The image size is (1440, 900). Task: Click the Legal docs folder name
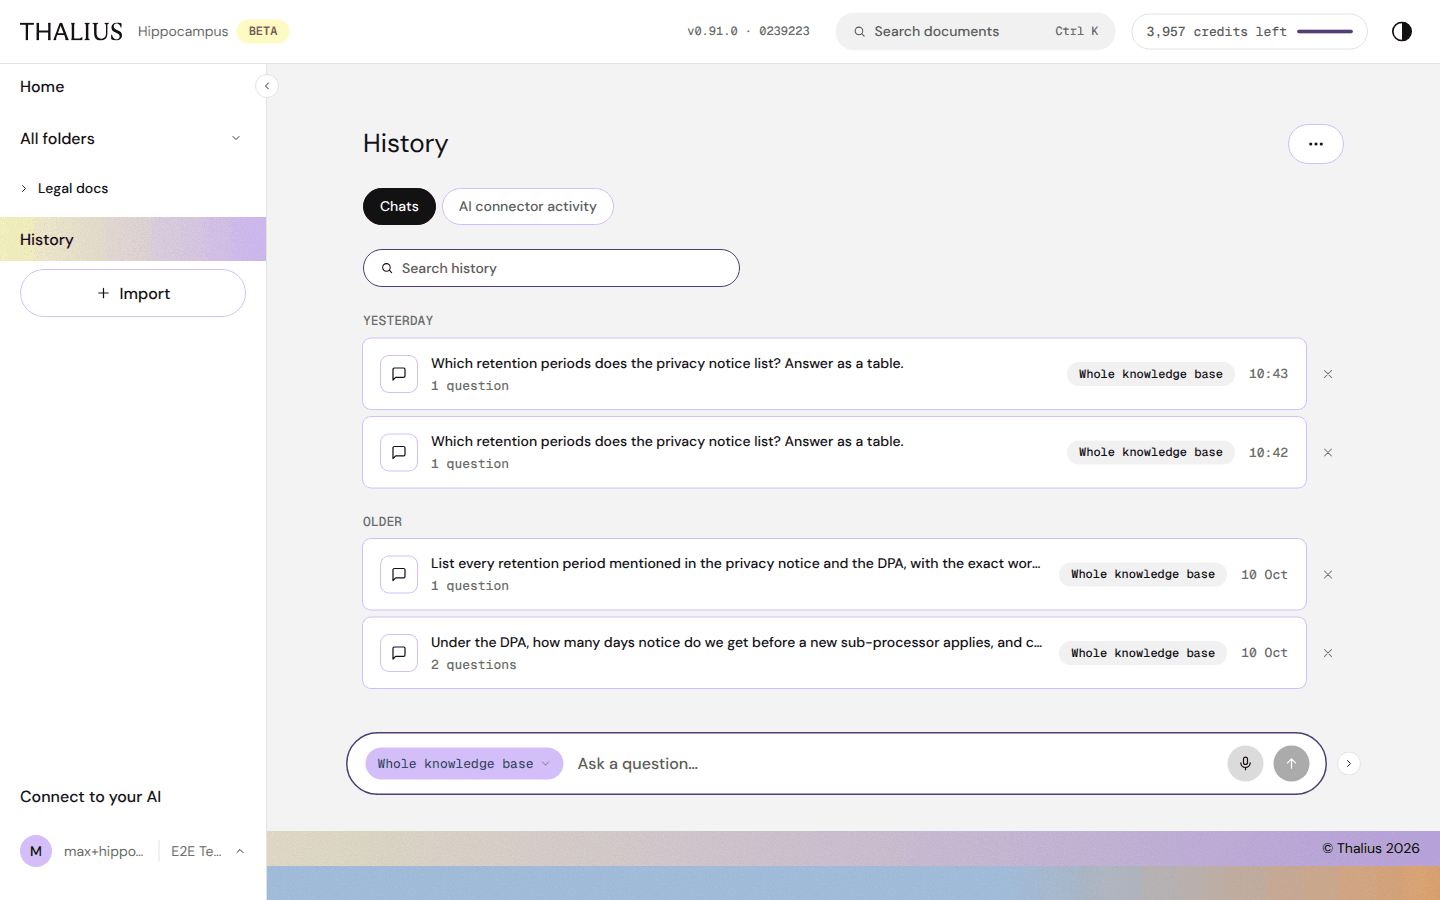coord(73,188)
